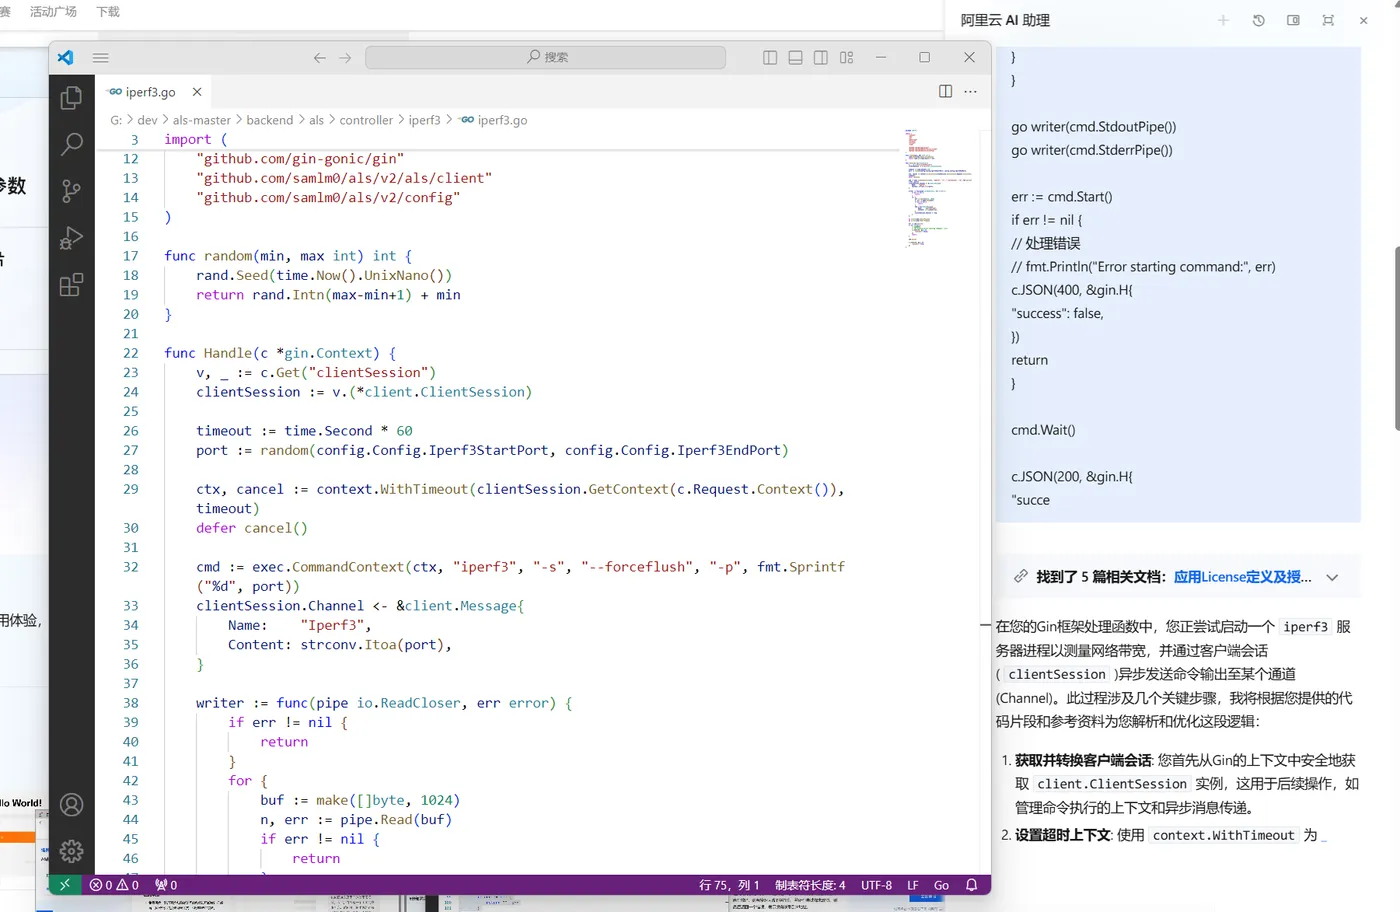Screen dimensions: 1400x912
Task: Click the 'controller' breadcrumb segment
Action: tap(366, 120)
